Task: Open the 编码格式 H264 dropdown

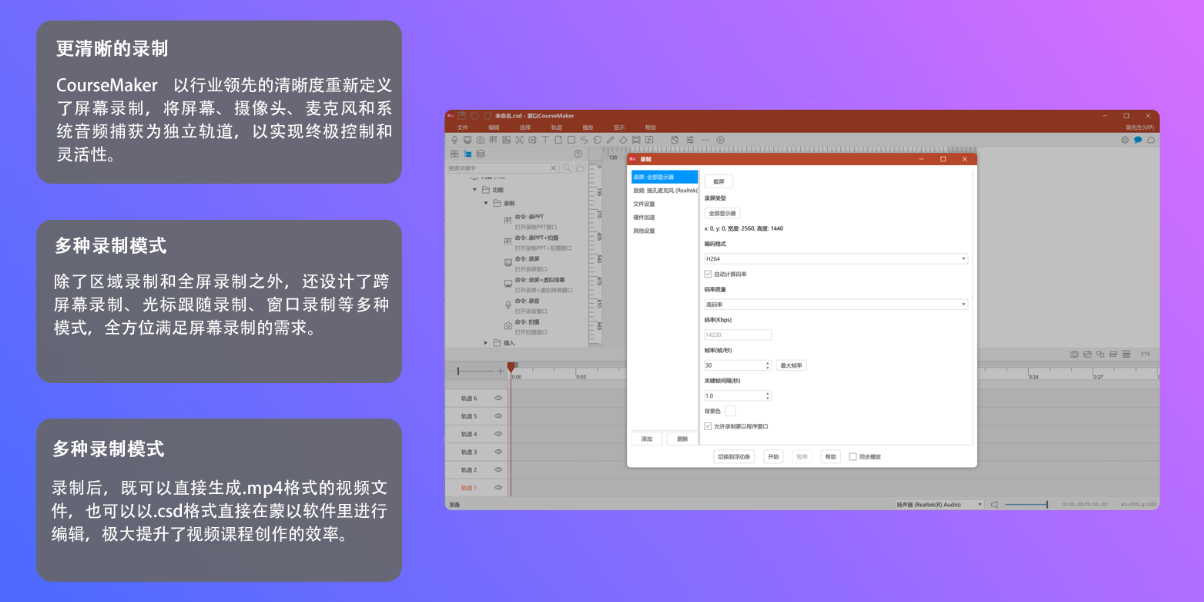Action: point(836,258)
